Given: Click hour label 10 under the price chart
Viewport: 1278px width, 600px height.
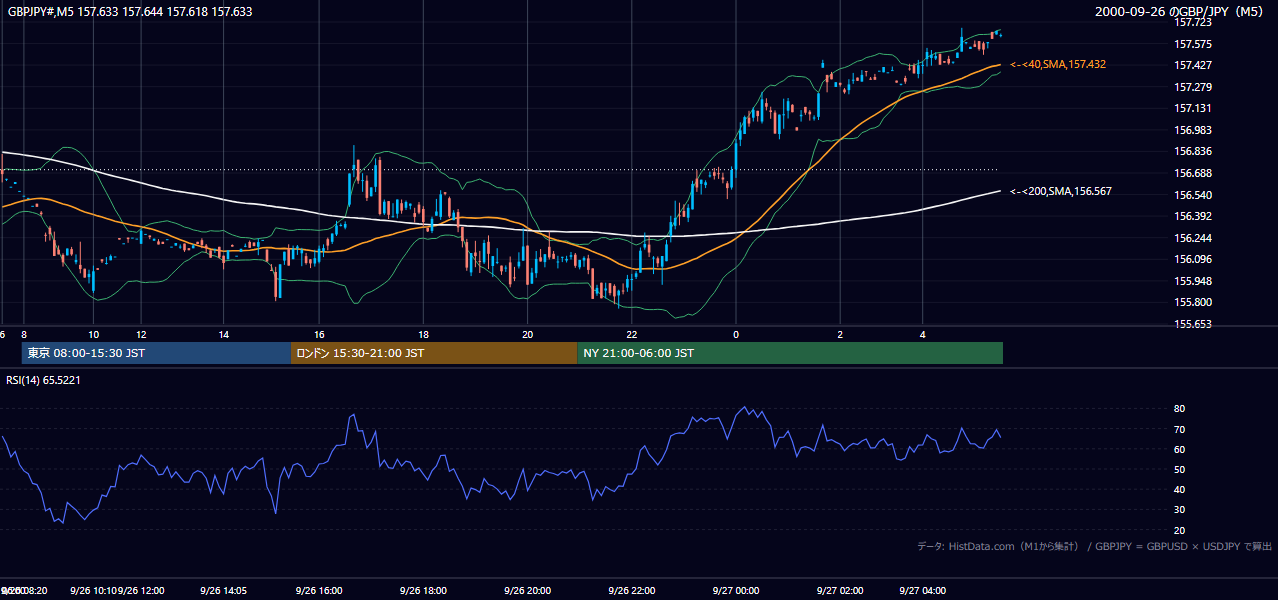Looking at the screenshot, I should (x=93, y=334).
